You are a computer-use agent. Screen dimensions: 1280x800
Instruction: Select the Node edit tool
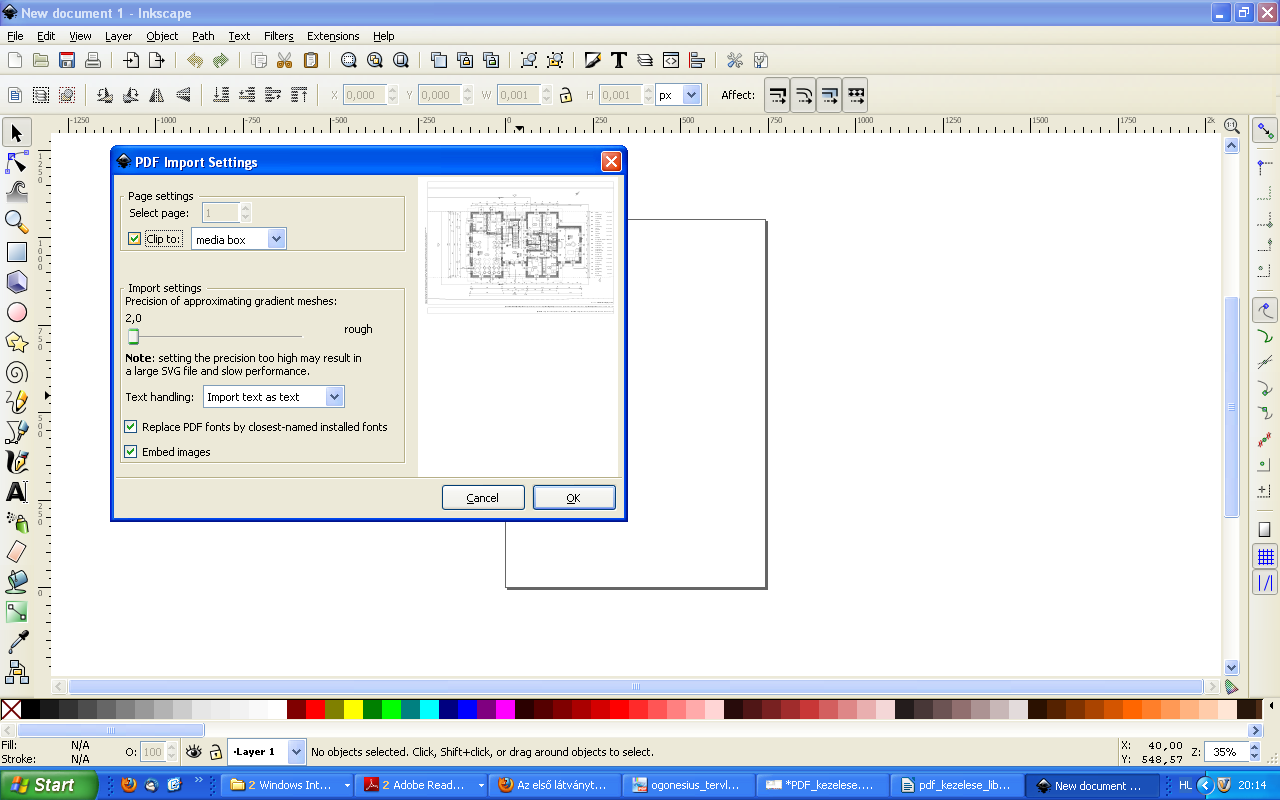pyautogui.click(x=16, y=162)
